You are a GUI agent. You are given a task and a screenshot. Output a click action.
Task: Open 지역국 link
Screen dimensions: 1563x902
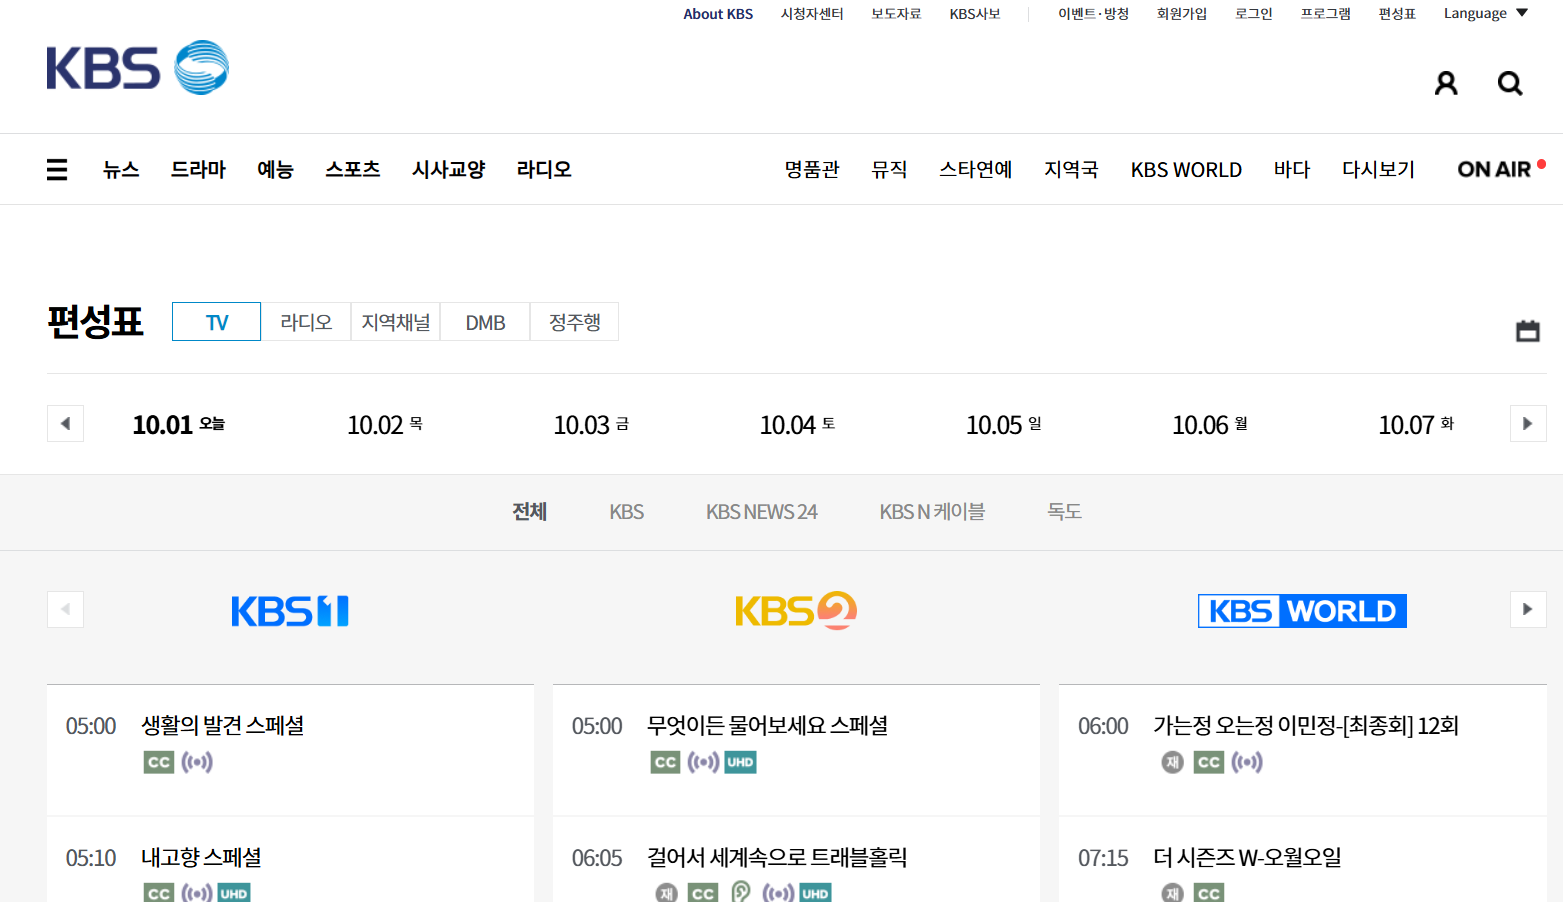(1071, 170)
